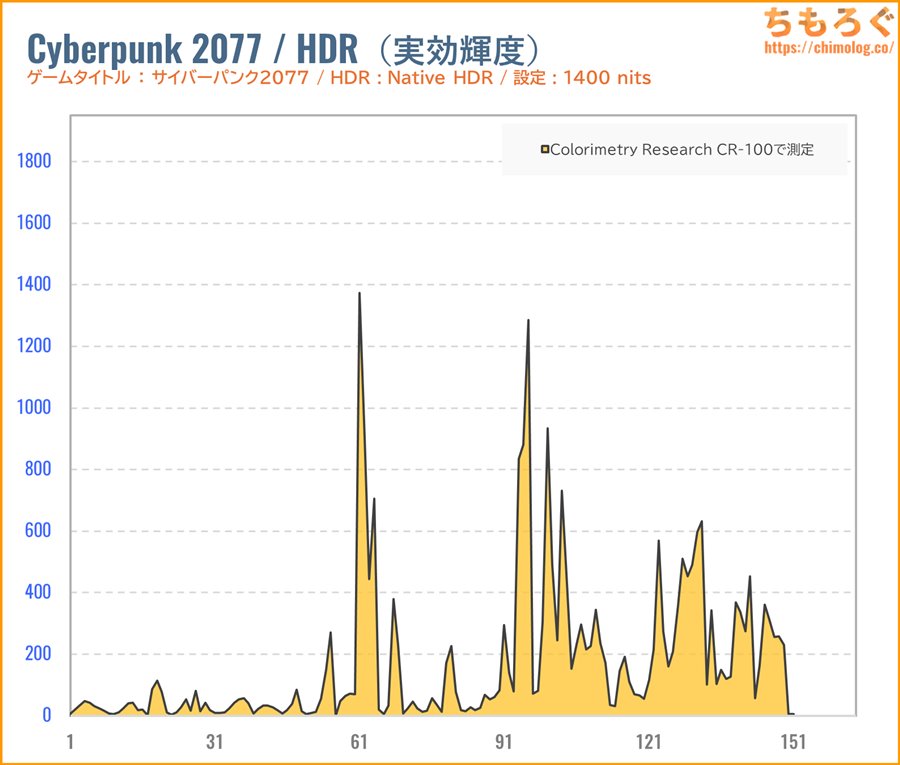900x765 pixels.
Task: Click y-axis label 1200
Action: pyautogui.click(x=34, y=345)
